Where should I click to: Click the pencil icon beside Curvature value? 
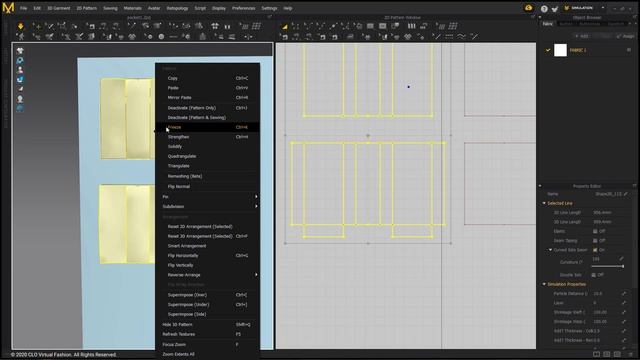click(x=621, y=259)
